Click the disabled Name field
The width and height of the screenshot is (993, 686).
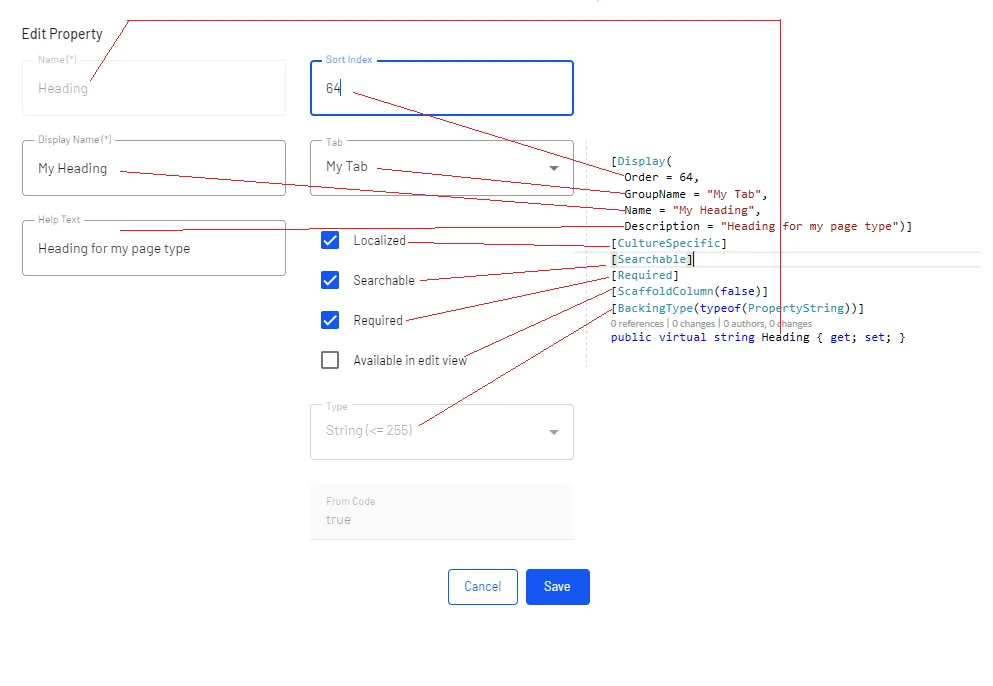(x=154, y=88)
